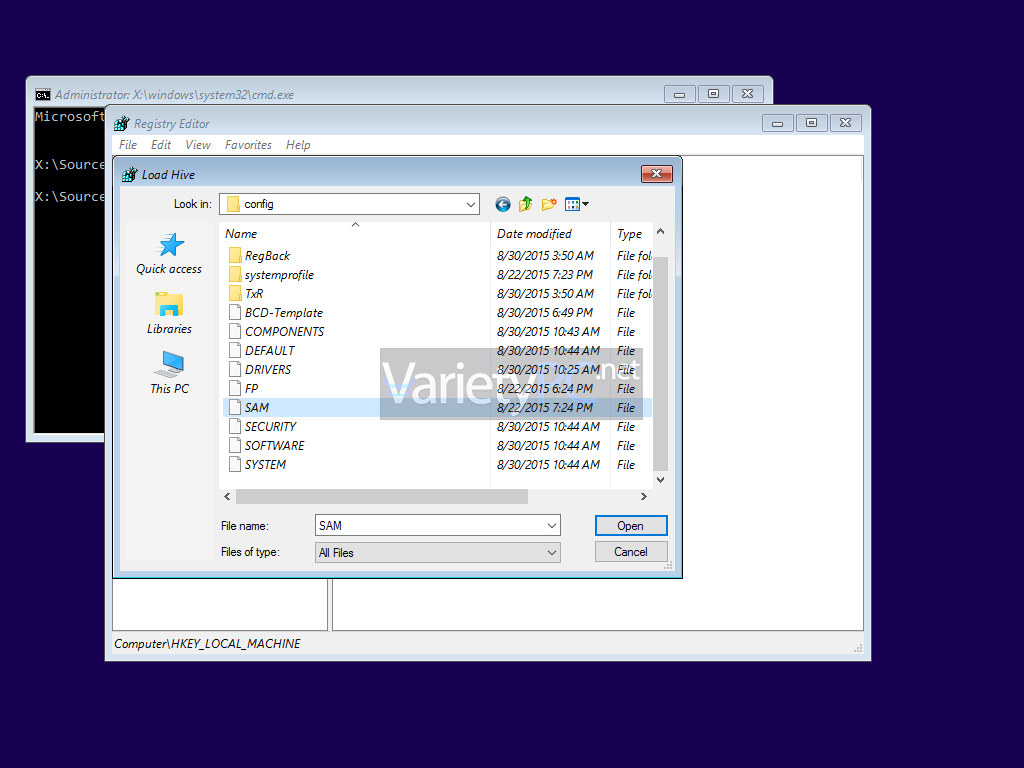Sort files by Name column header

[x=355, y=233]
